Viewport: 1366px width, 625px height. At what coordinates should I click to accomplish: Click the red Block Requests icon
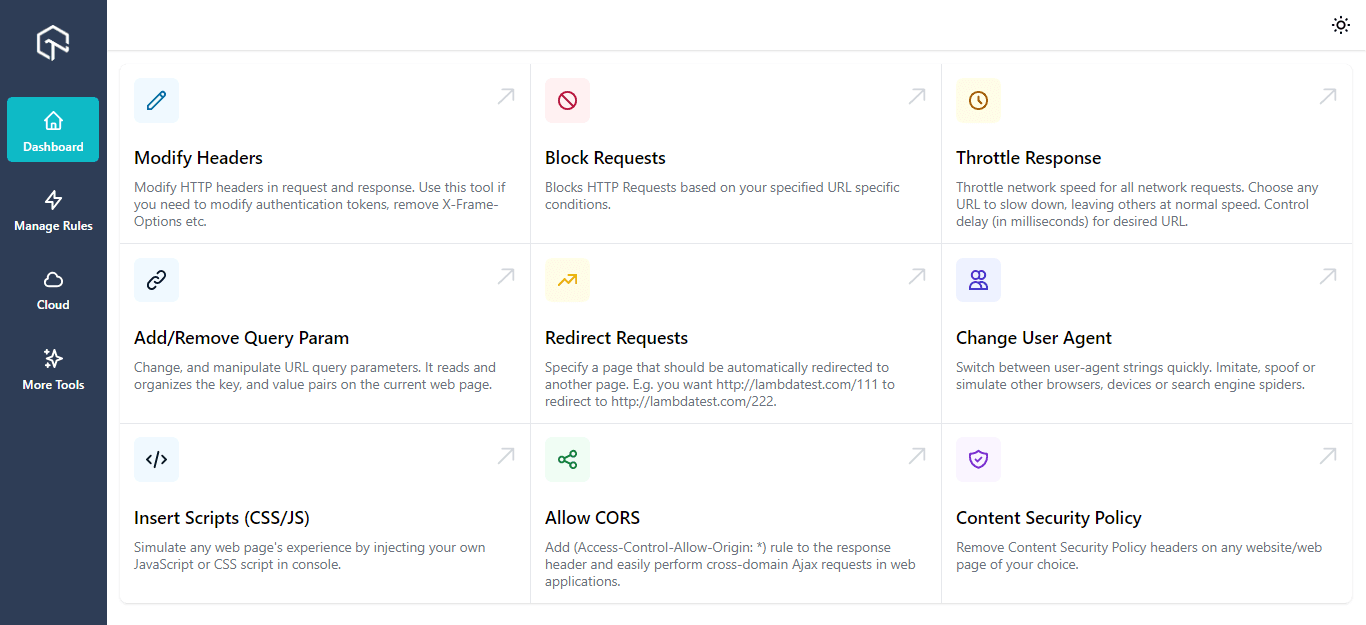[567, 100]
